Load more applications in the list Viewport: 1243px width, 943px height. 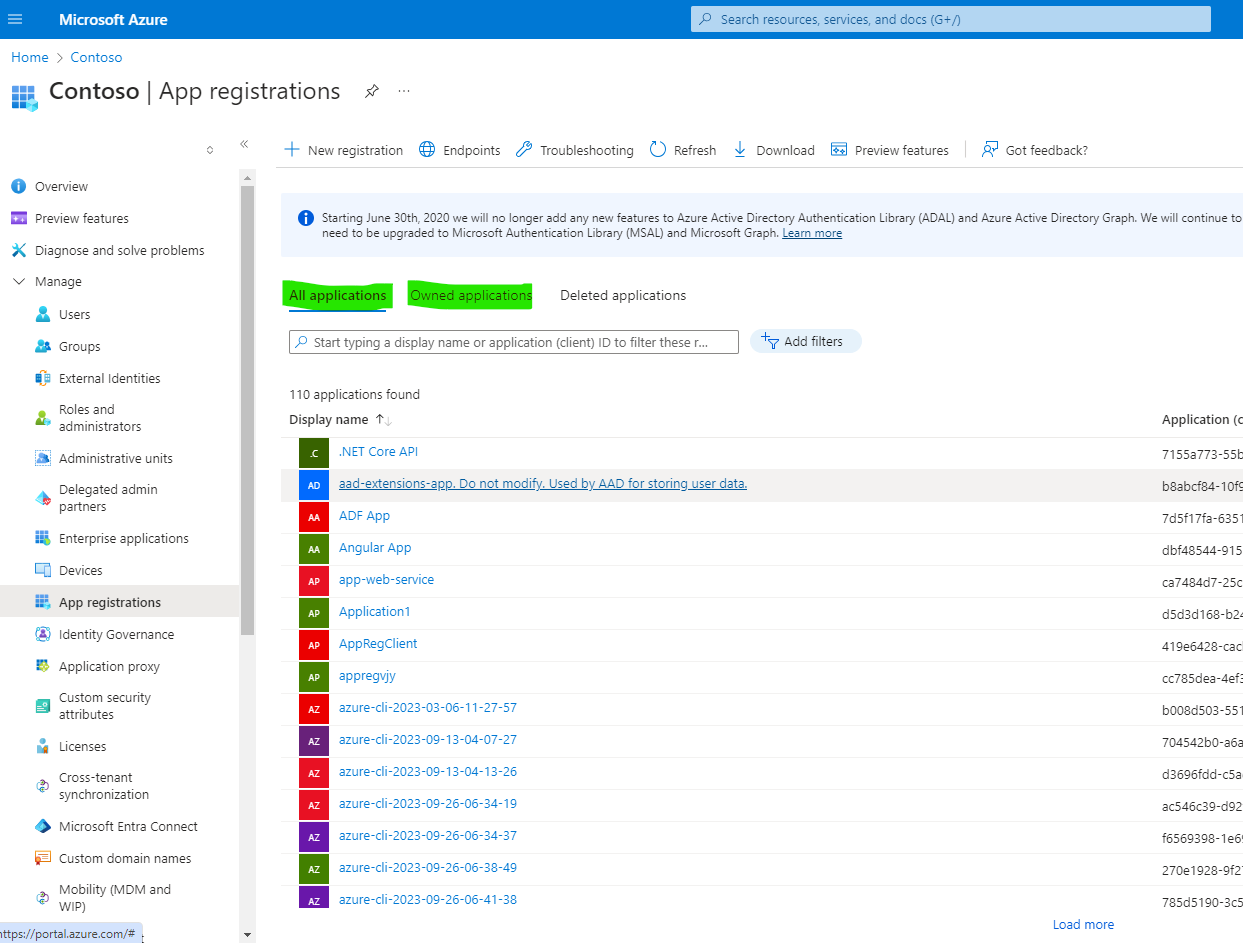(x=1082, y=924)
